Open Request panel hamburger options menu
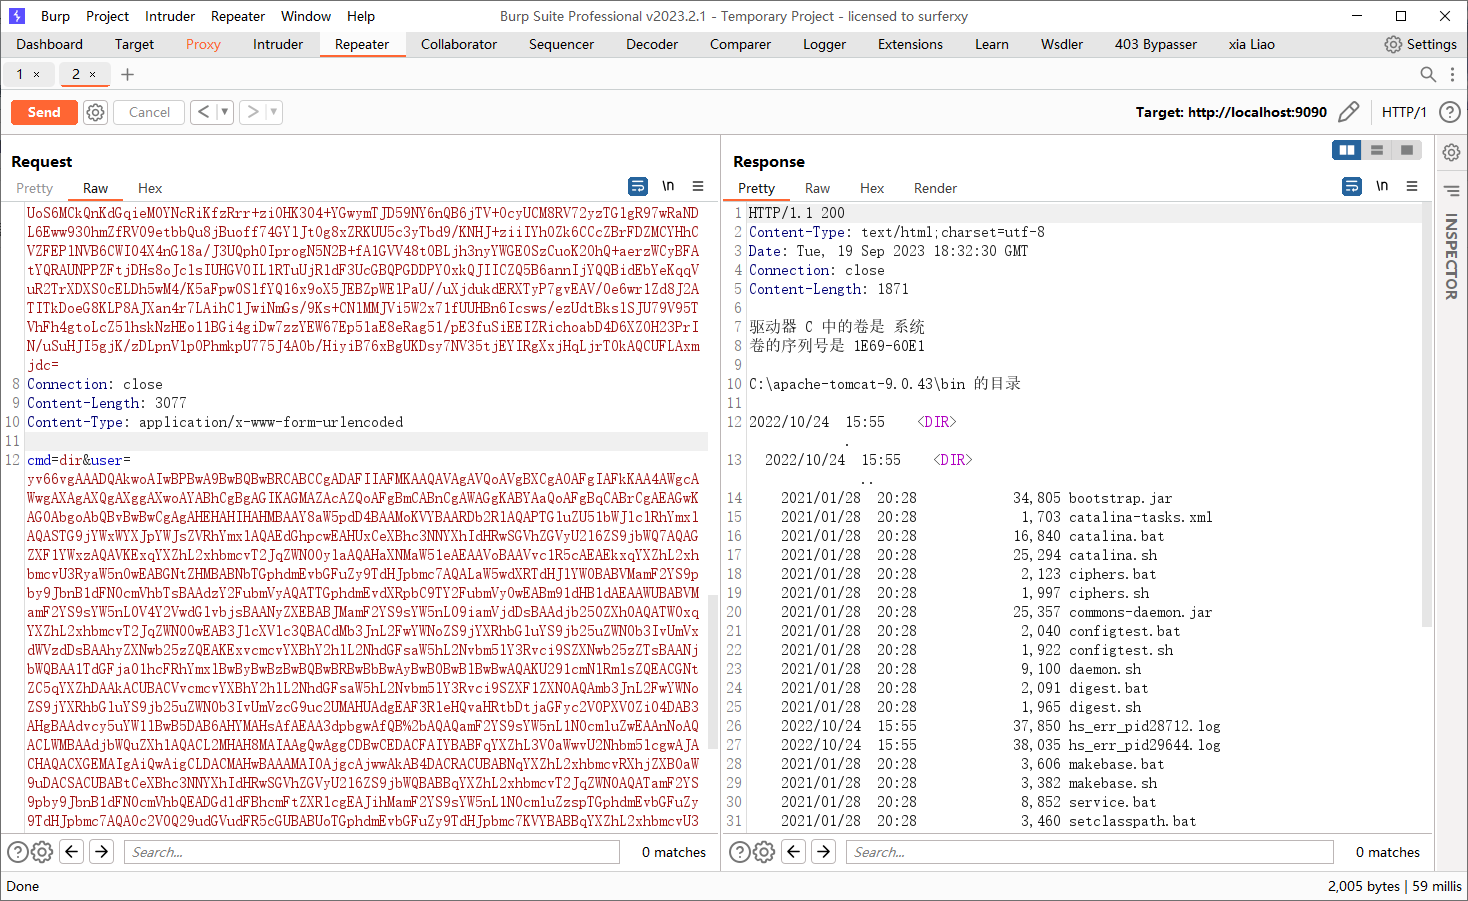The image size is (1468, 901). (698, 186)
